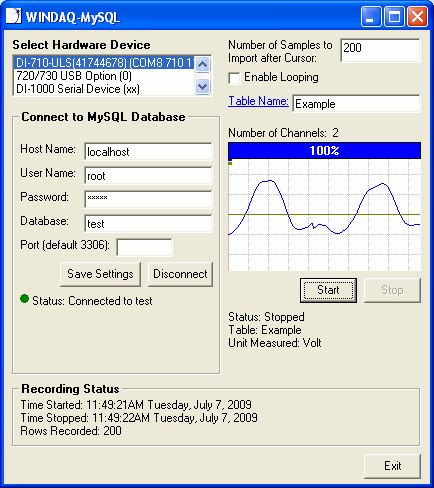
Task: Minimize the WINDAQ-MySQL window
Action: point(370,17)
